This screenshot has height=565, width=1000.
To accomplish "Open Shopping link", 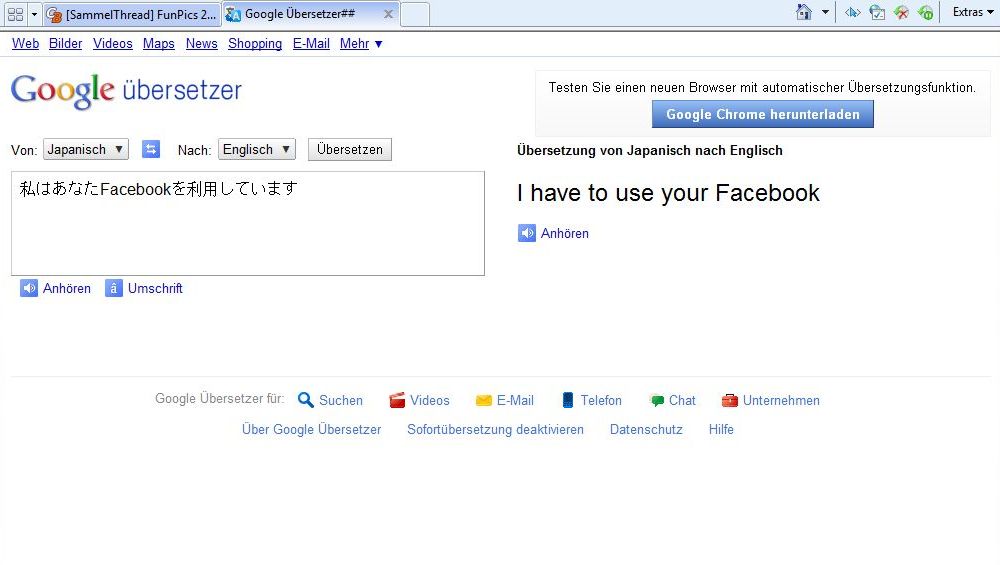I will 255,43.
